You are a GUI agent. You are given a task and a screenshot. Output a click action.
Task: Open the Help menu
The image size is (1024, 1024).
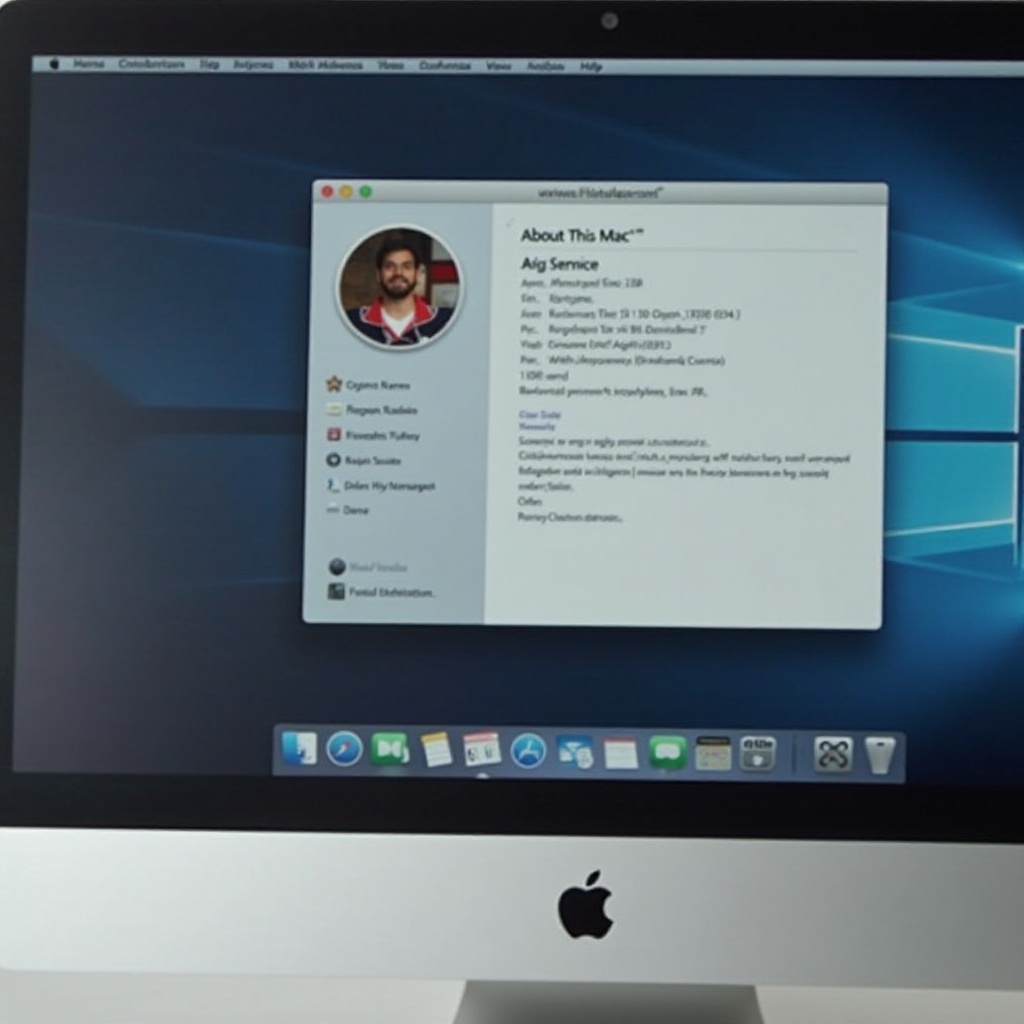(592, 65)
